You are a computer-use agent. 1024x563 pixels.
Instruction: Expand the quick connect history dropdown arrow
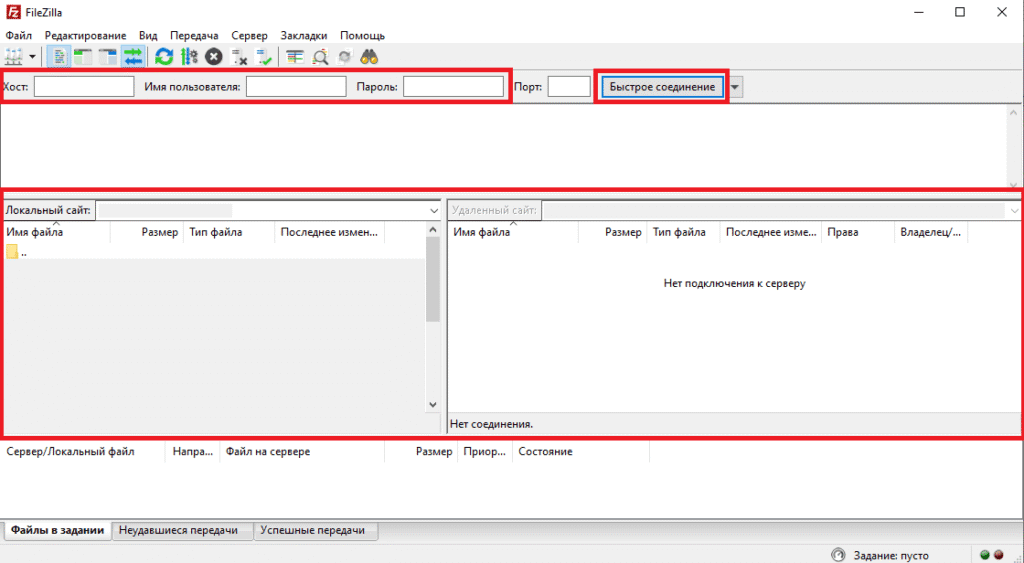[x=735, y=87]
